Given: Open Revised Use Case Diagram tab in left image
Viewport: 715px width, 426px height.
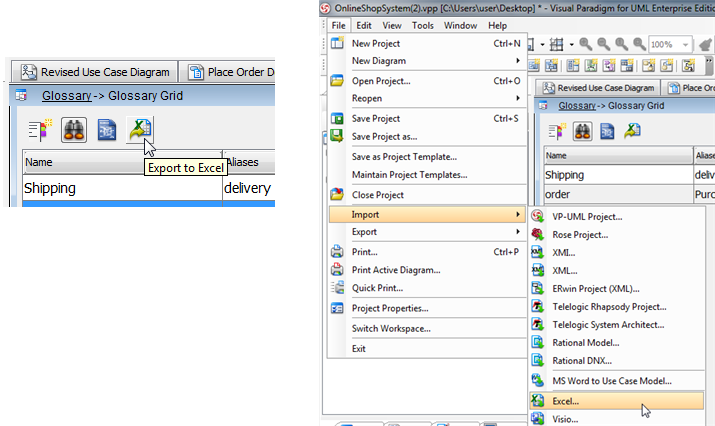Looking at the screenshot, I should pos(95,72).
